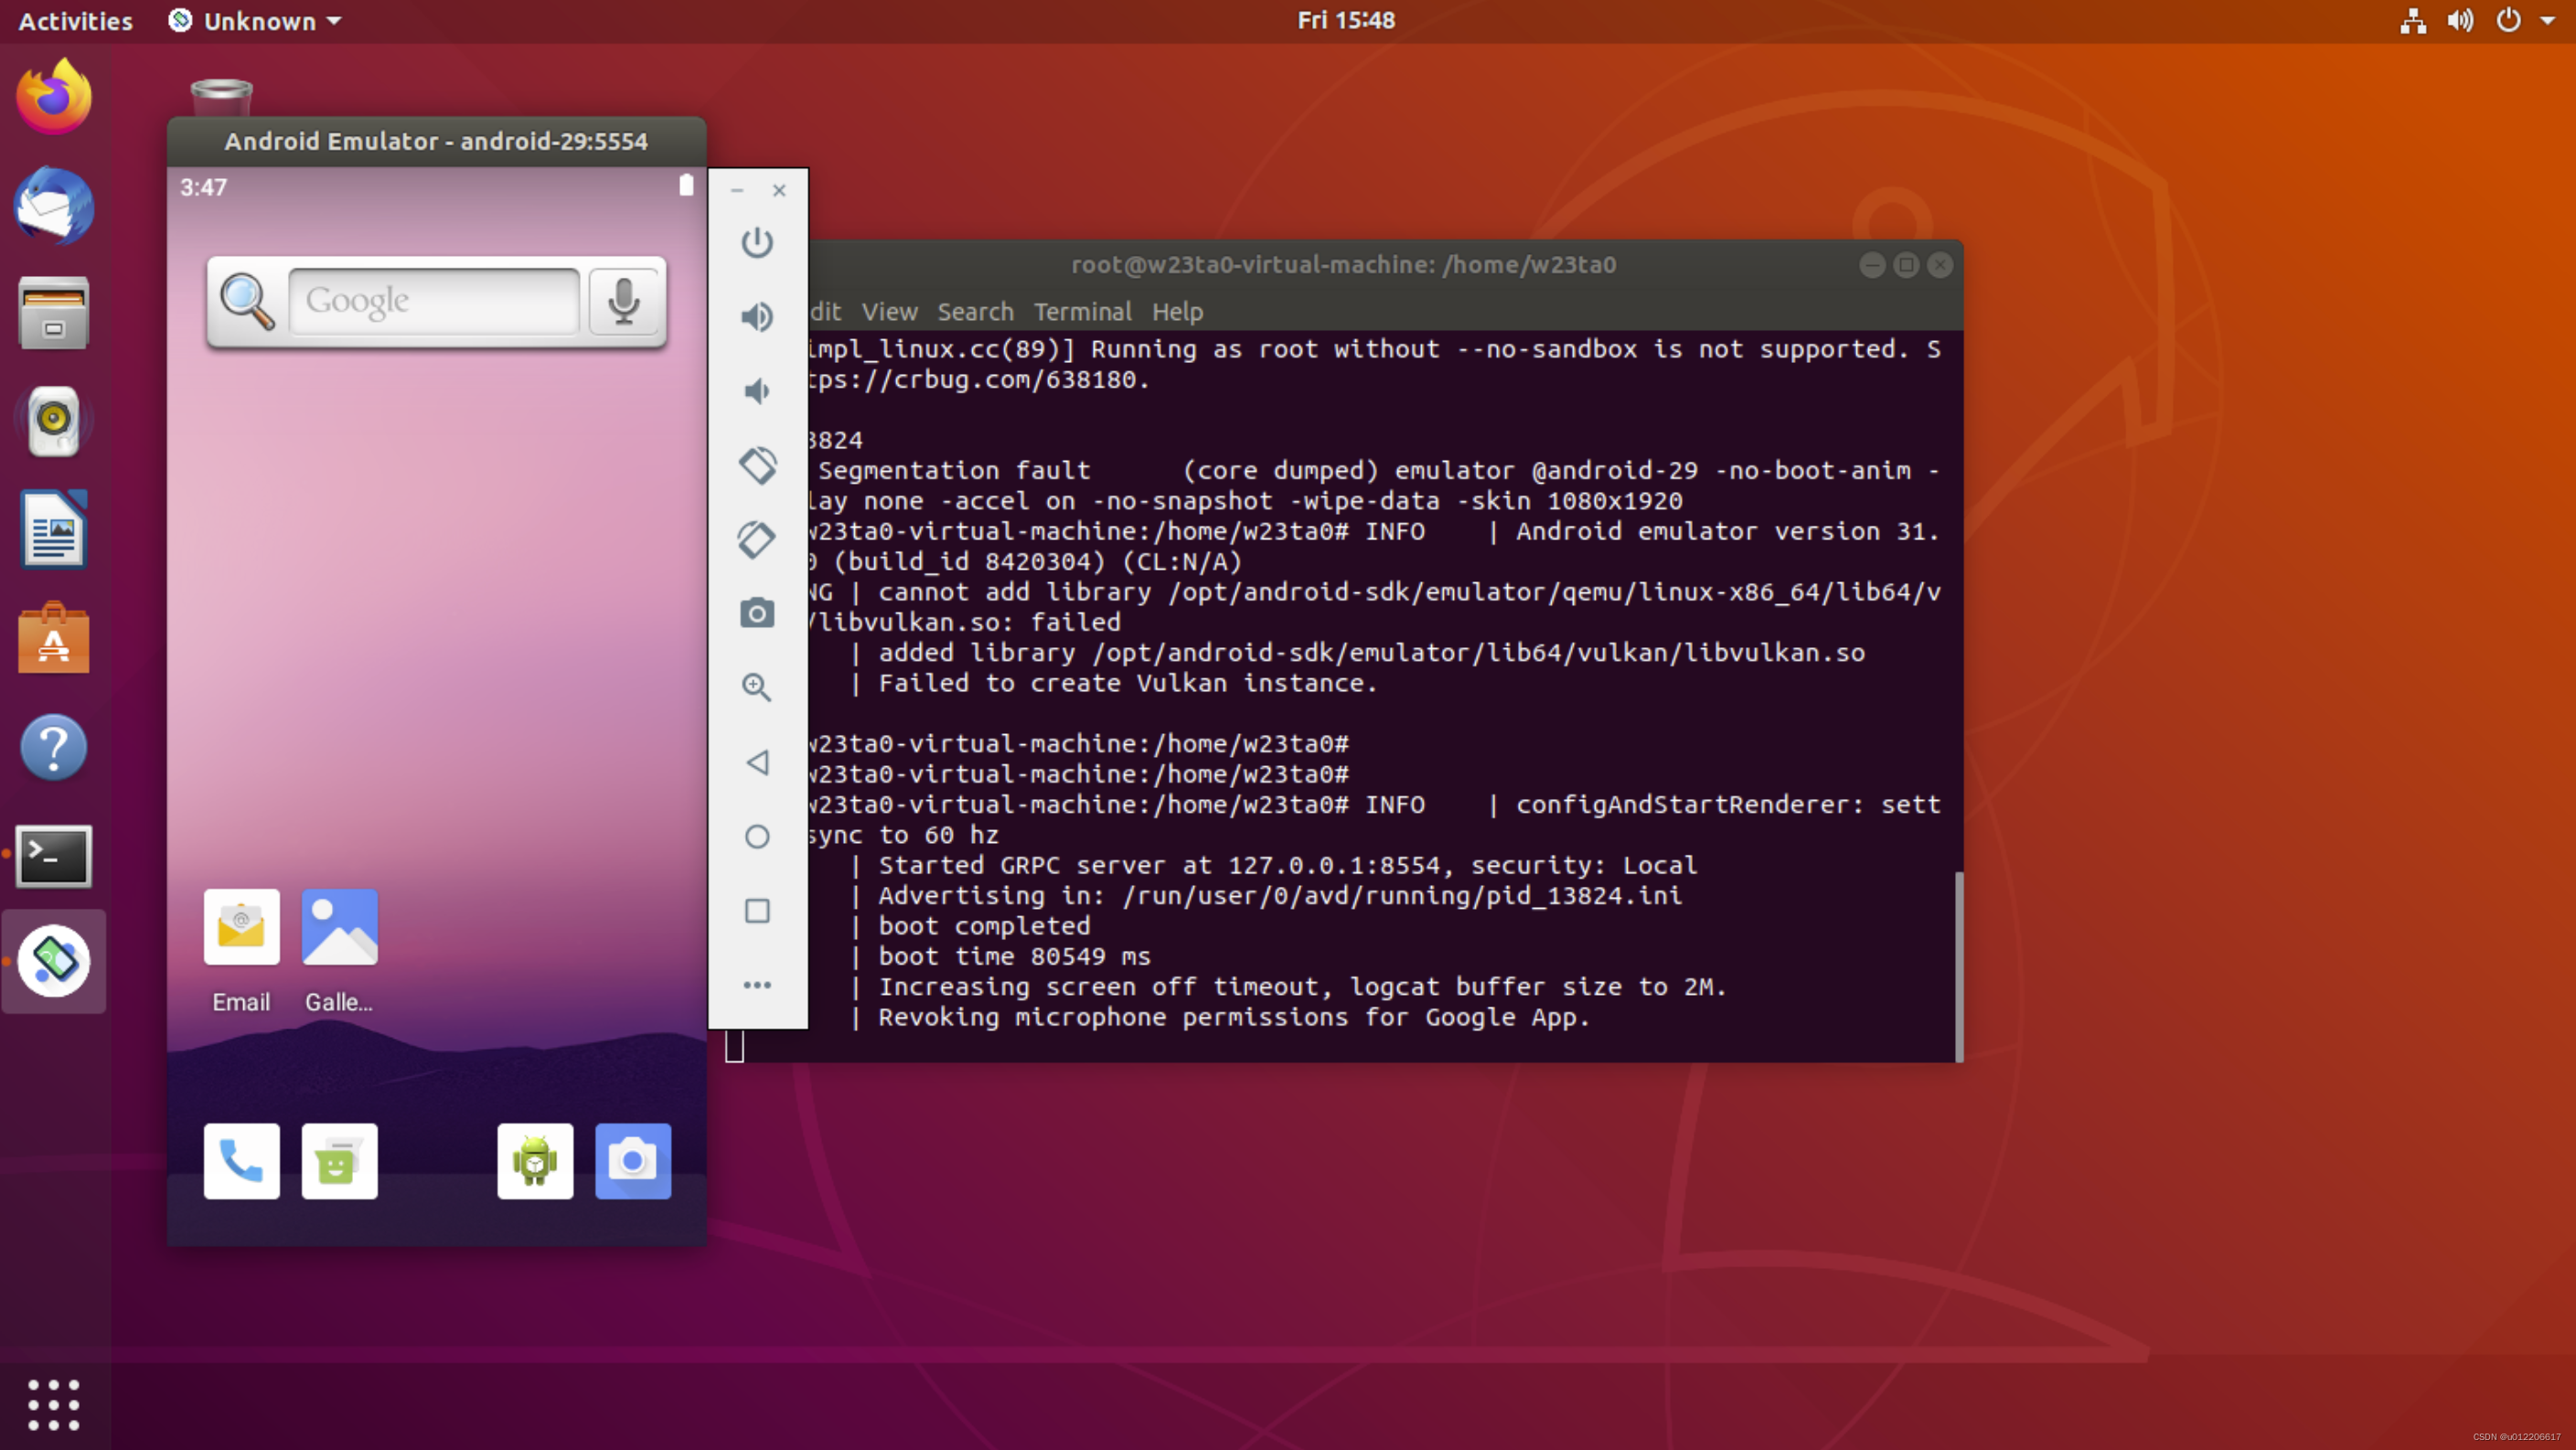Tap emulator Back triangle button
Viewport: 2576px width, 1450px height.
[757, 762]
